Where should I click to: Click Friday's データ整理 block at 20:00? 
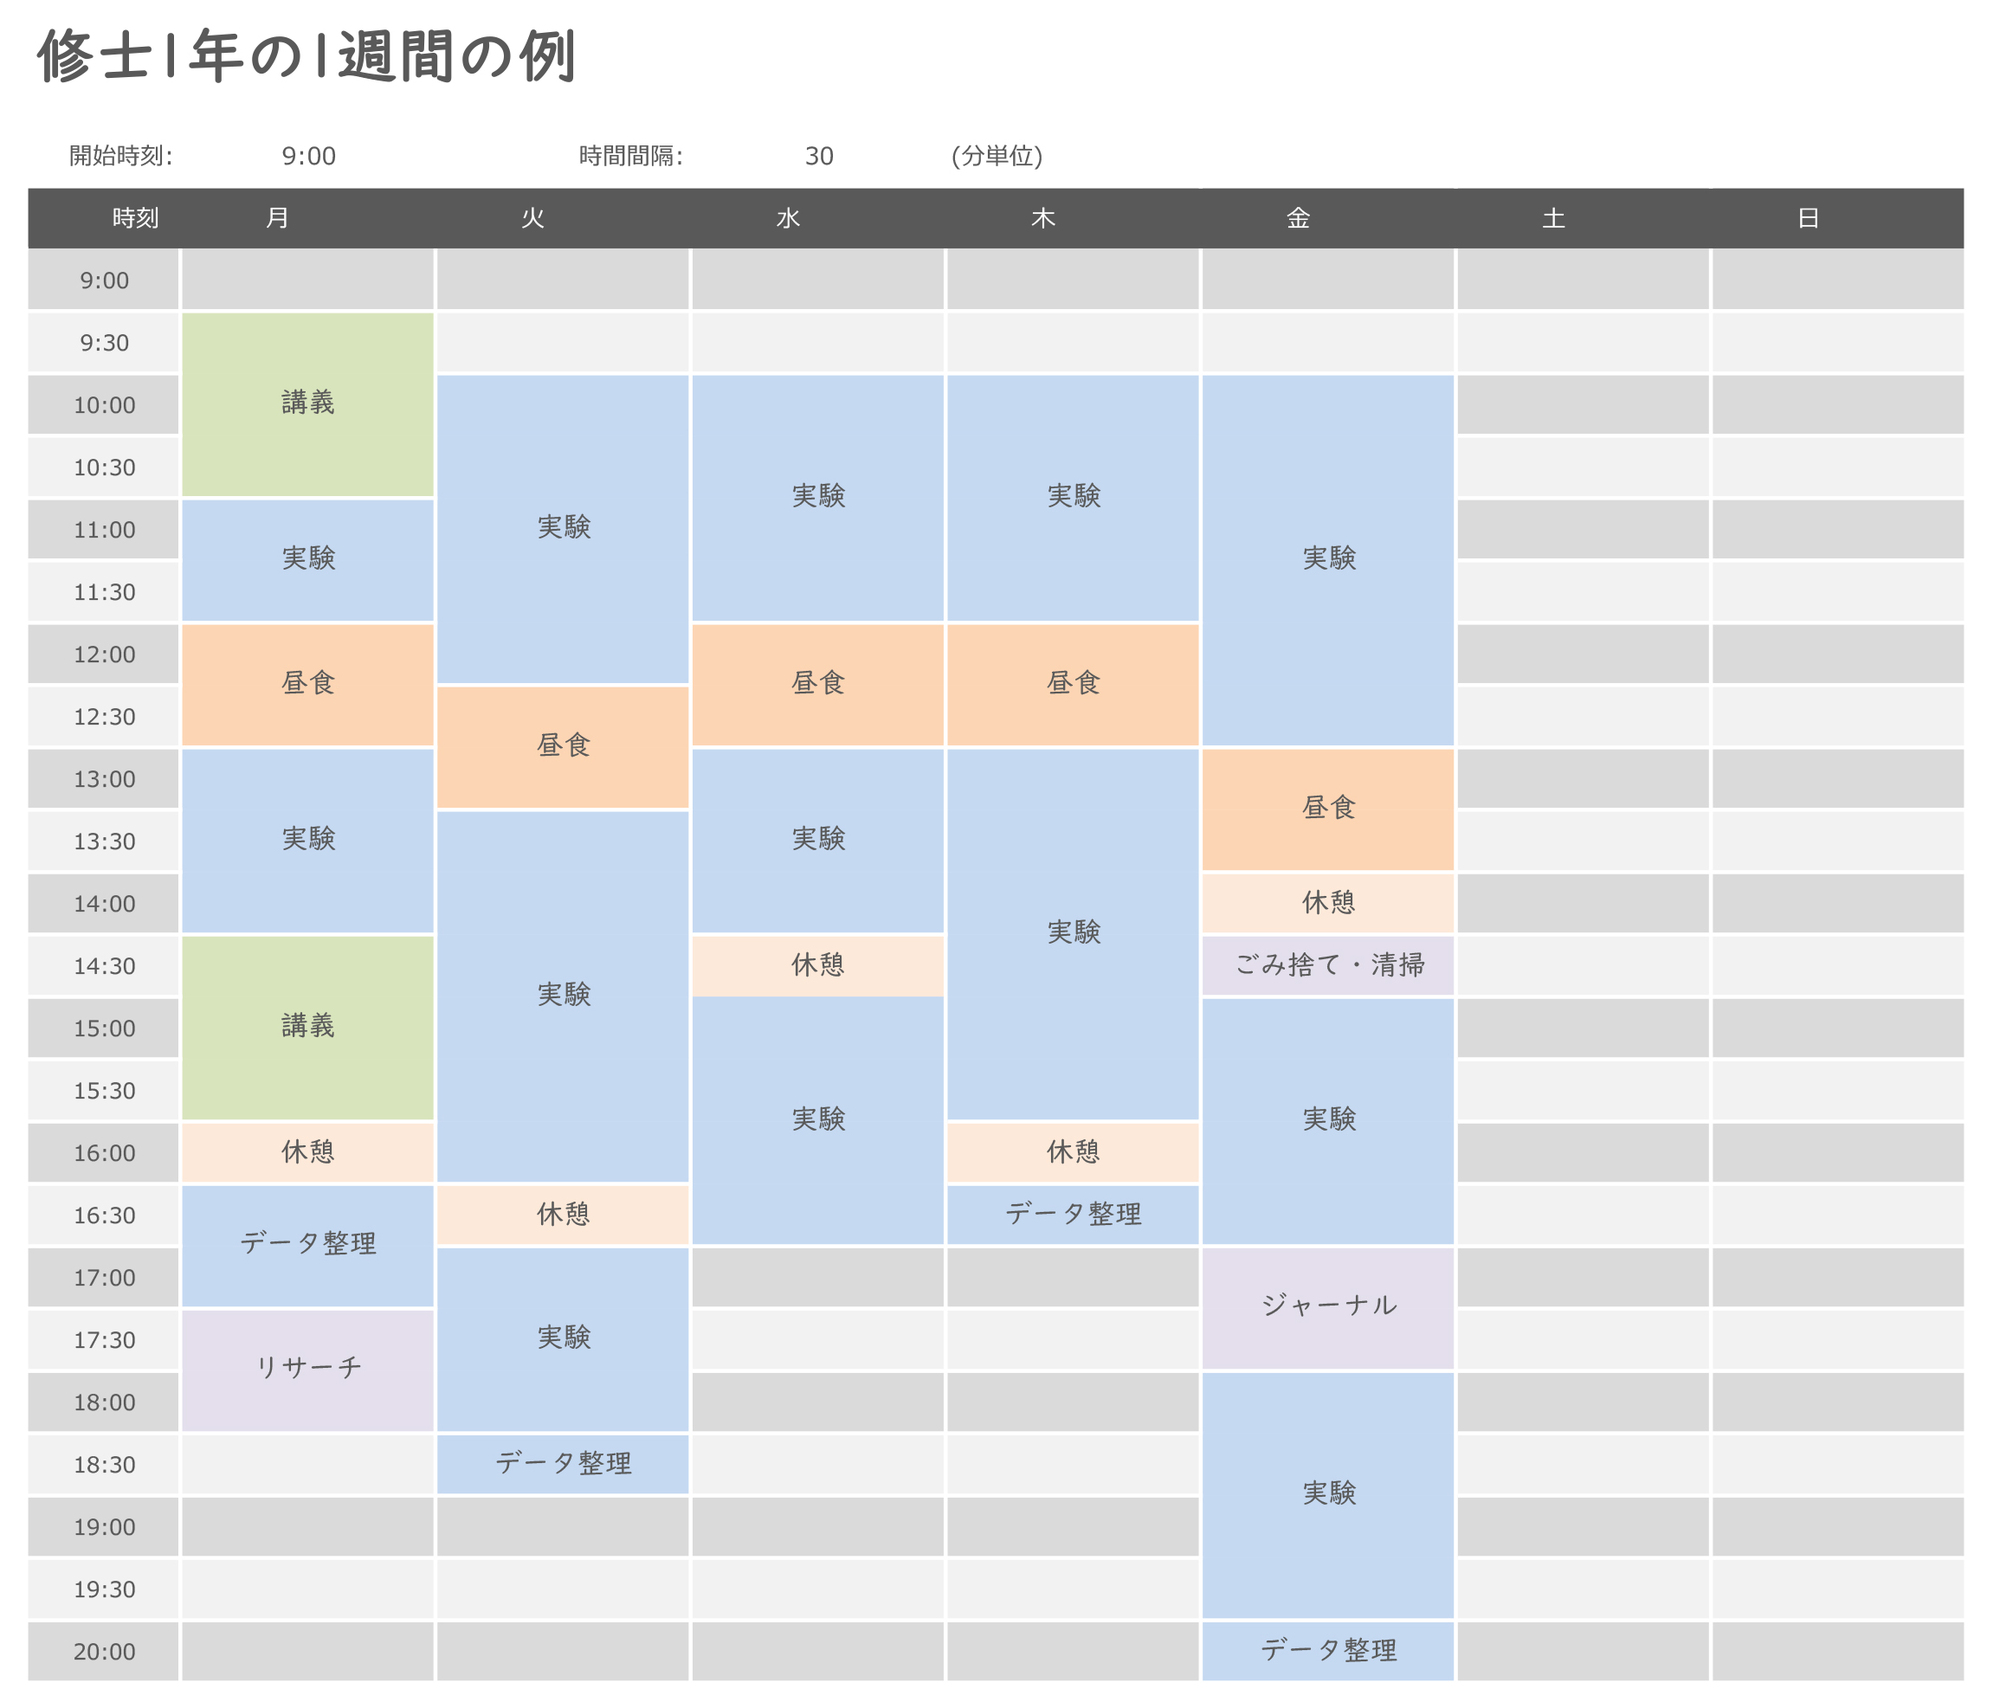(x=1327, y=1650)
